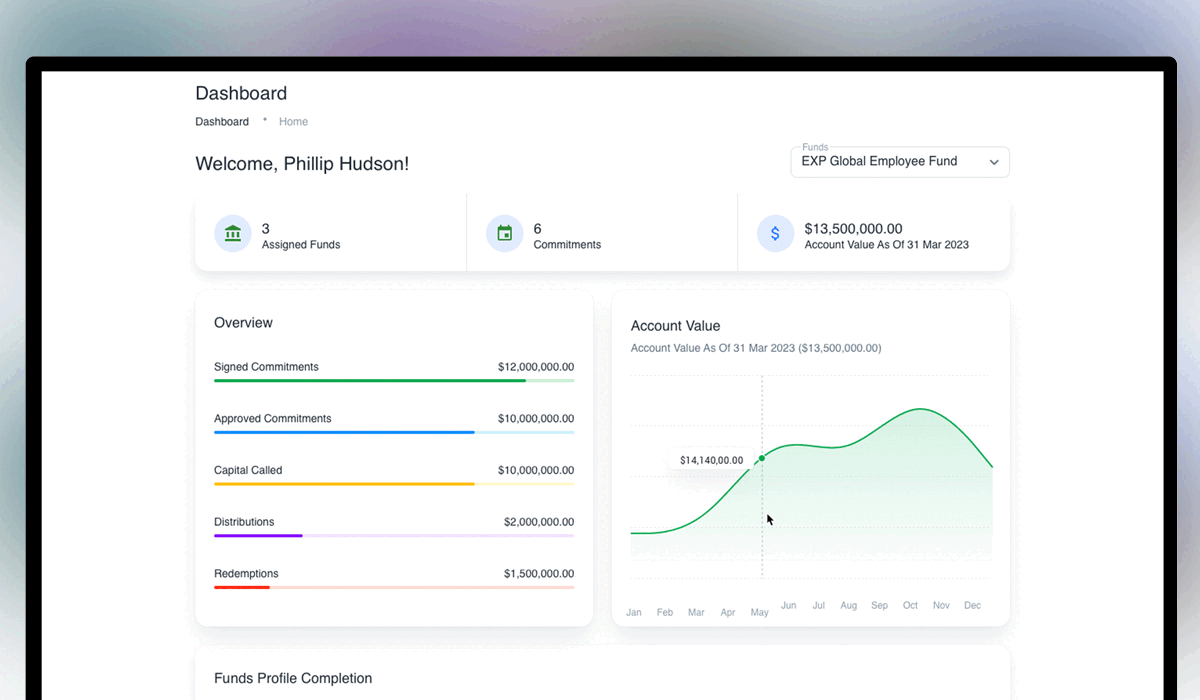
Task: Click the Account Value As Of subtitle in chart
Action: pos(756,348)
